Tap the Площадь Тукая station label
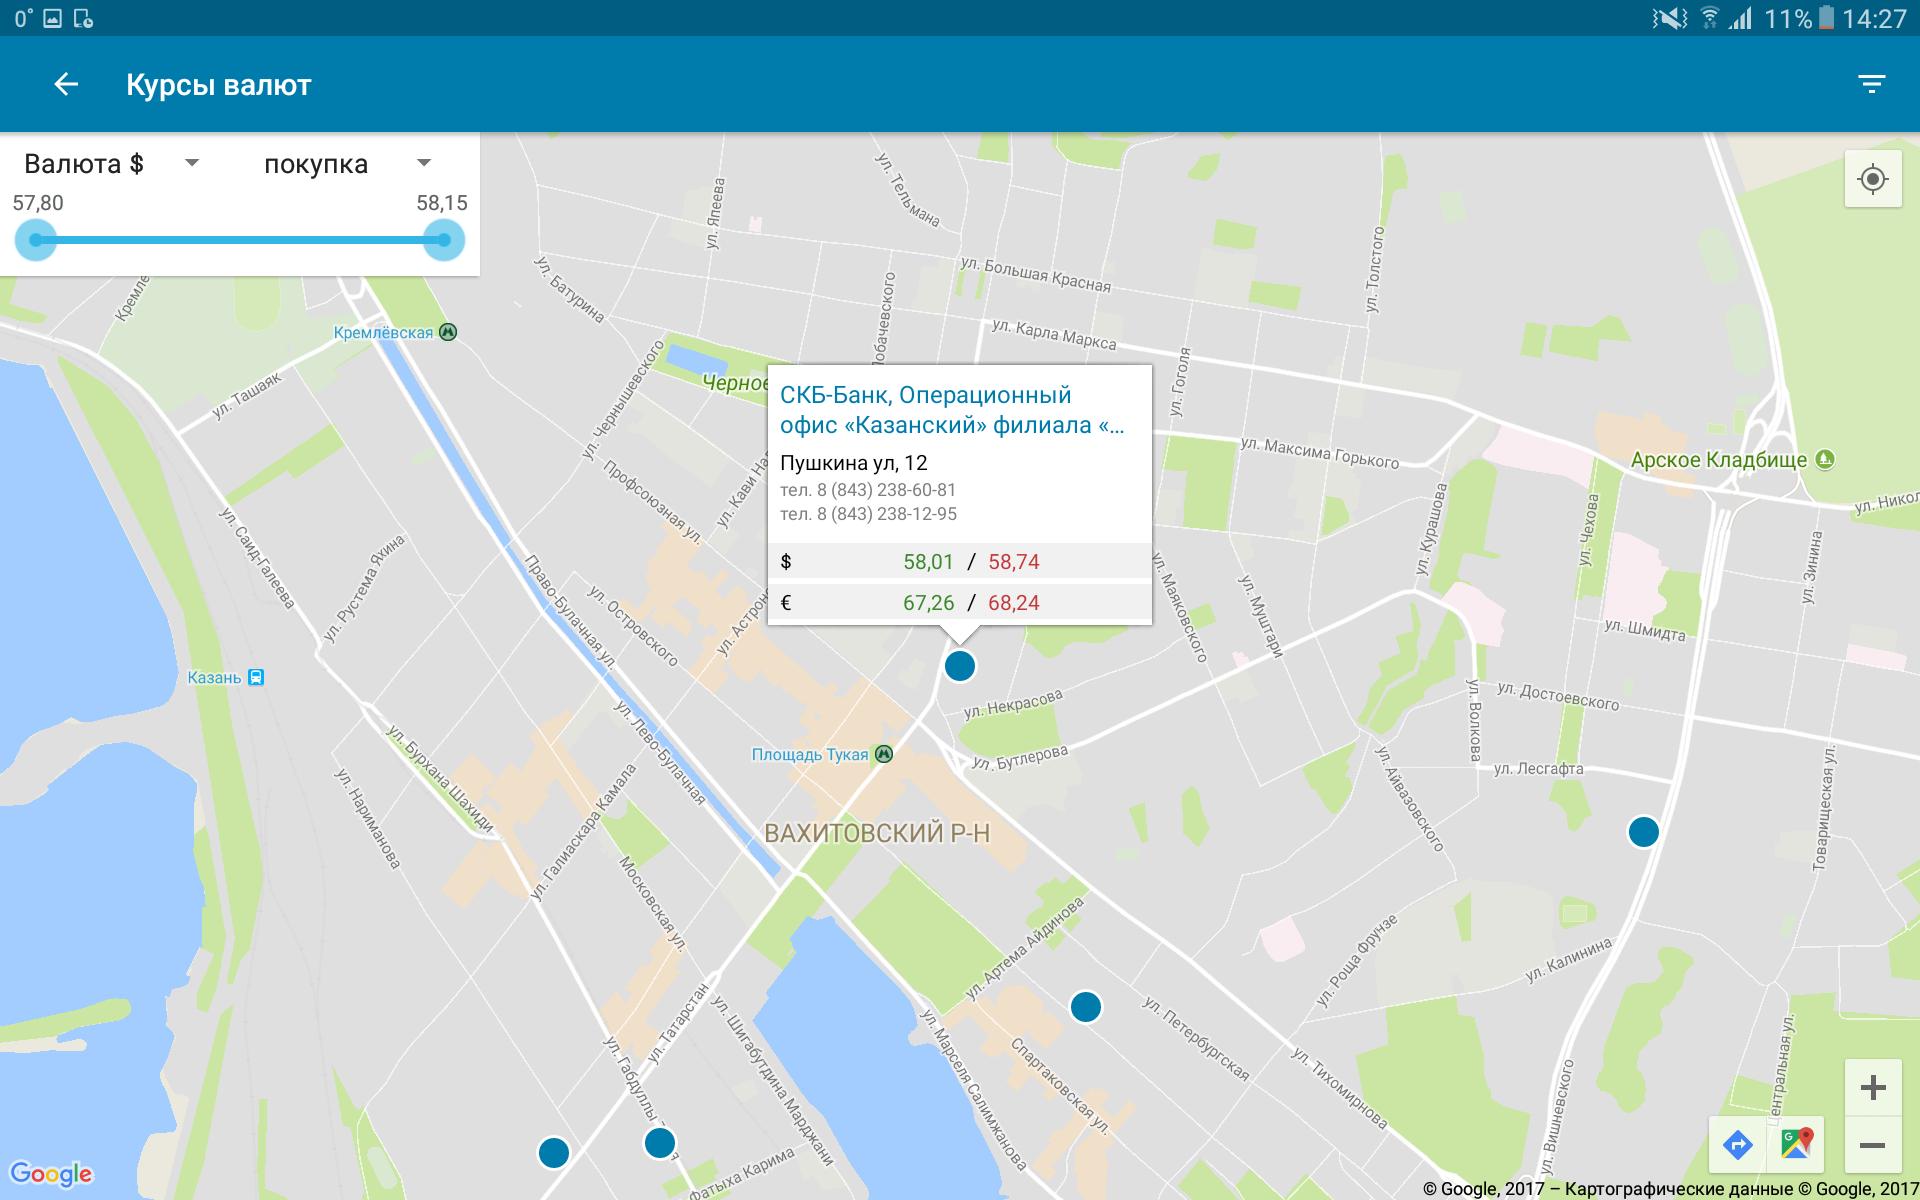Image resolution: width=1920 pixels, height=1200 pixels. point(810,754)
